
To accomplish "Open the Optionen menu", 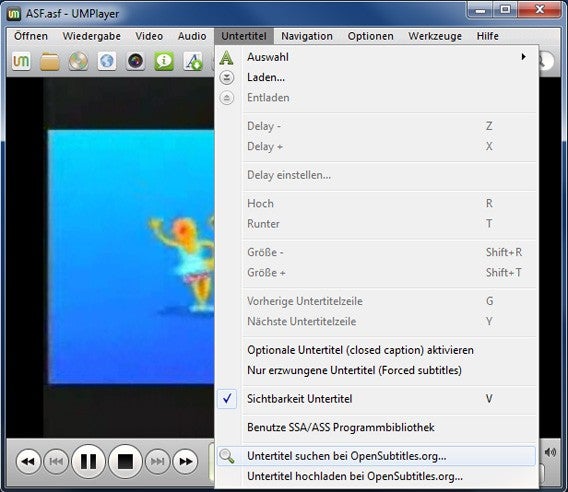I will [x=371, y=36].
